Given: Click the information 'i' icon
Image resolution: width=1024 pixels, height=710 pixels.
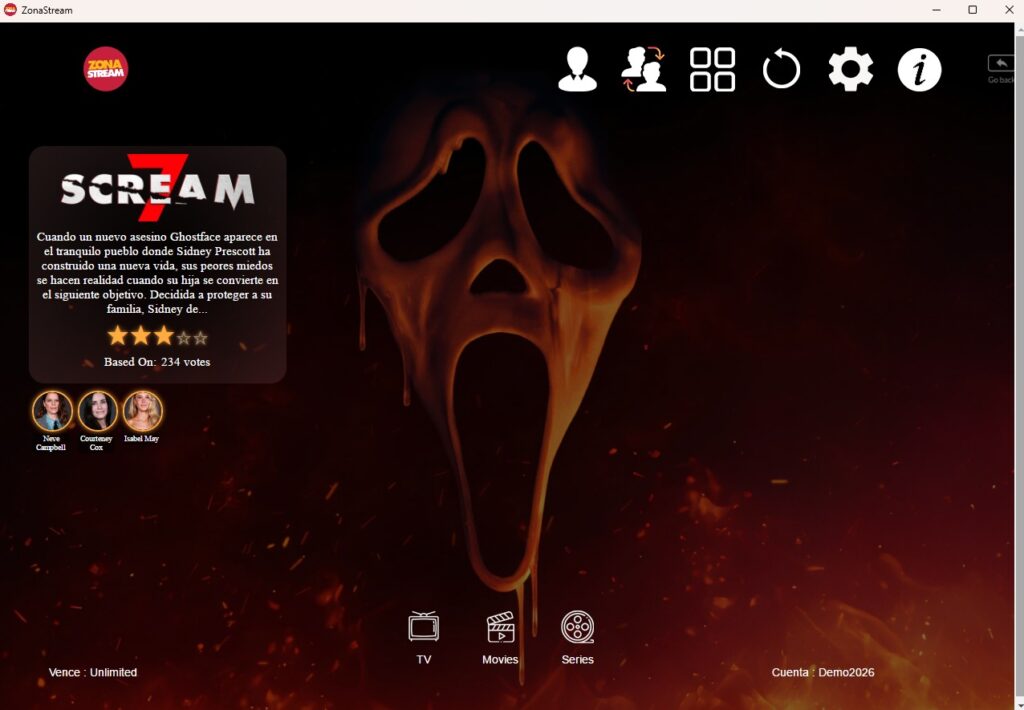Looking at the screenshot, I should [x=919, y=70].
